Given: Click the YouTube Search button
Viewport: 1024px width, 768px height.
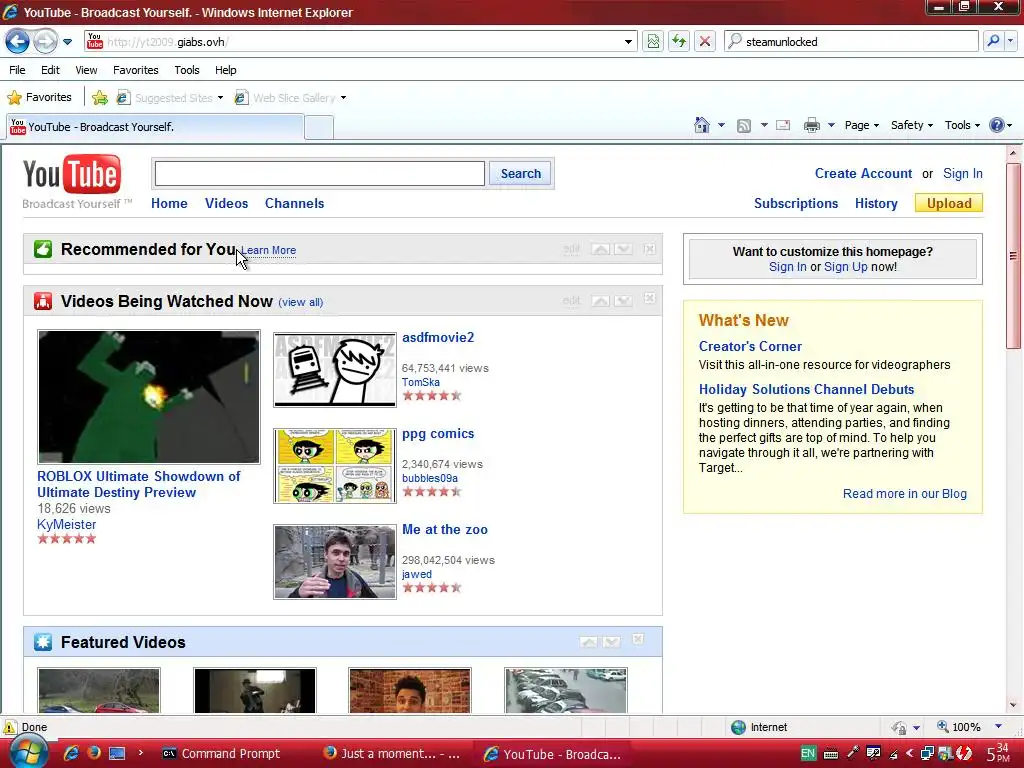Looking at the screenshot, I should click(x=520, y=174).
